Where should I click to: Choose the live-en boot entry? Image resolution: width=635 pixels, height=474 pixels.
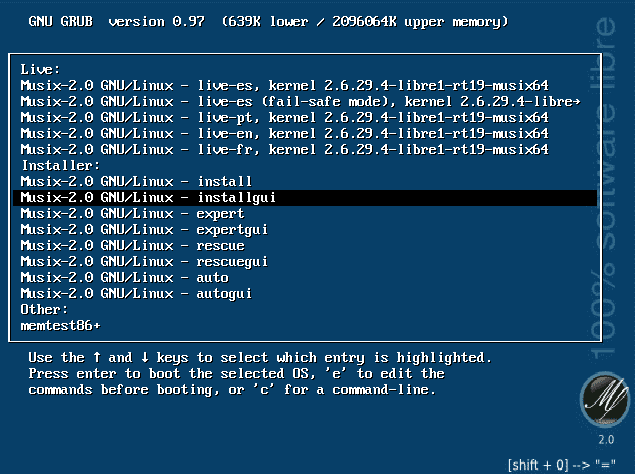(x=284, y=134)
